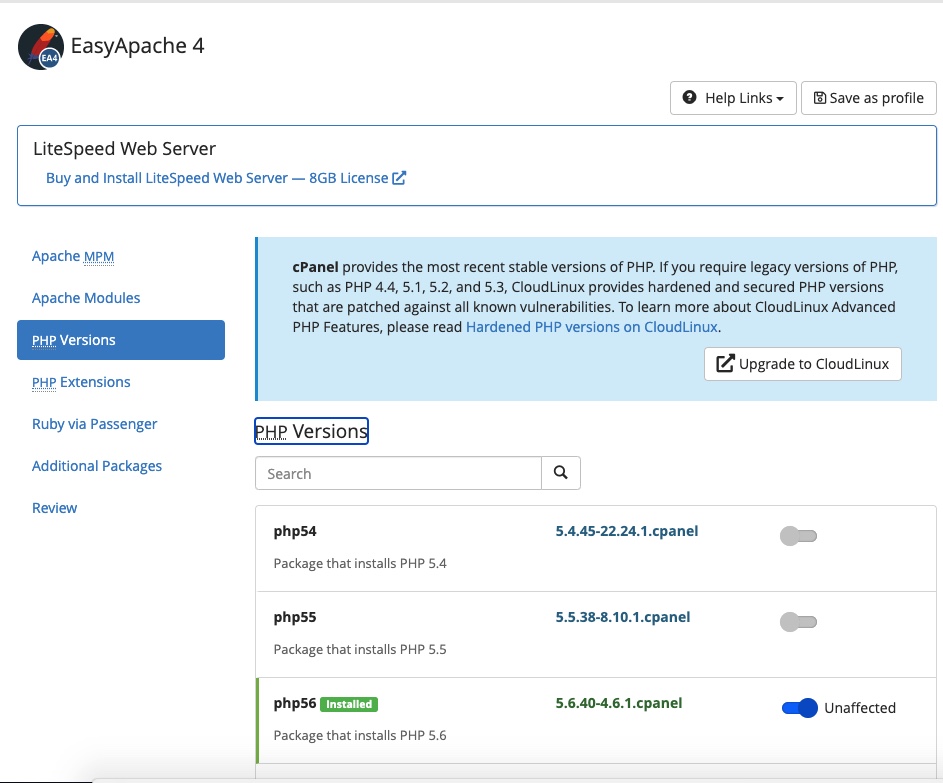Click the php55 package name
This screenshot has height=783, width=943.
[295, 617]
